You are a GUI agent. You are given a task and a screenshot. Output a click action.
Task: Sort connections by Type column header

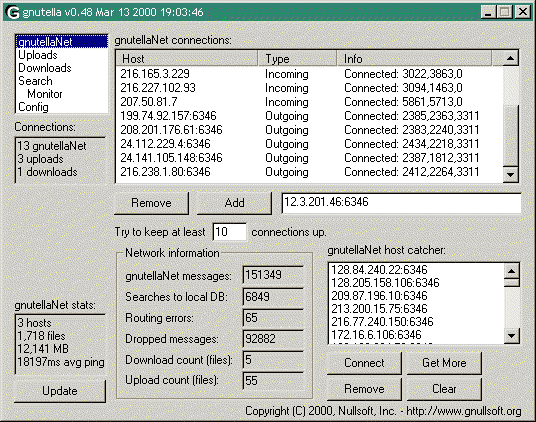coord(297,59)
